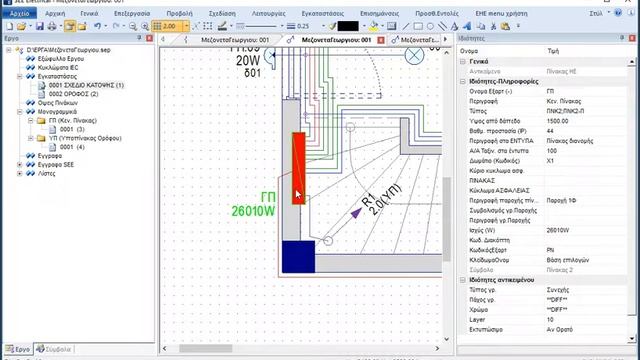Image resolution: width=640 pixels, height=360 pixels.
Task: Toggle the grid display button
Action: tap(157, 27)
